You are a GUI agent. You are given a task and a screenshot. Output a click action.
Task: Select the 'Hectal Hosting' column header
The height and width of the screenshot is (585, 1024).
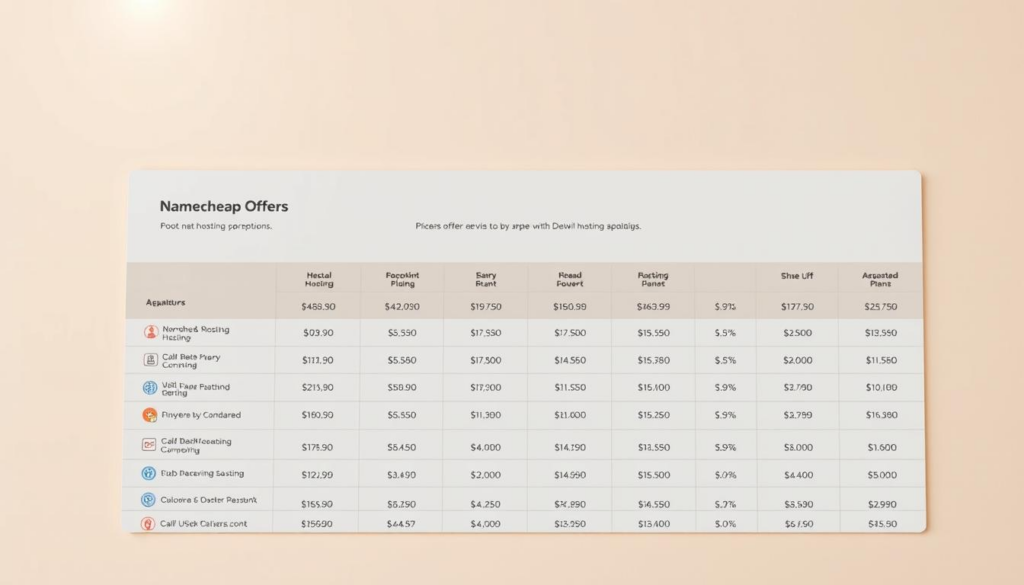click(319, 279)
